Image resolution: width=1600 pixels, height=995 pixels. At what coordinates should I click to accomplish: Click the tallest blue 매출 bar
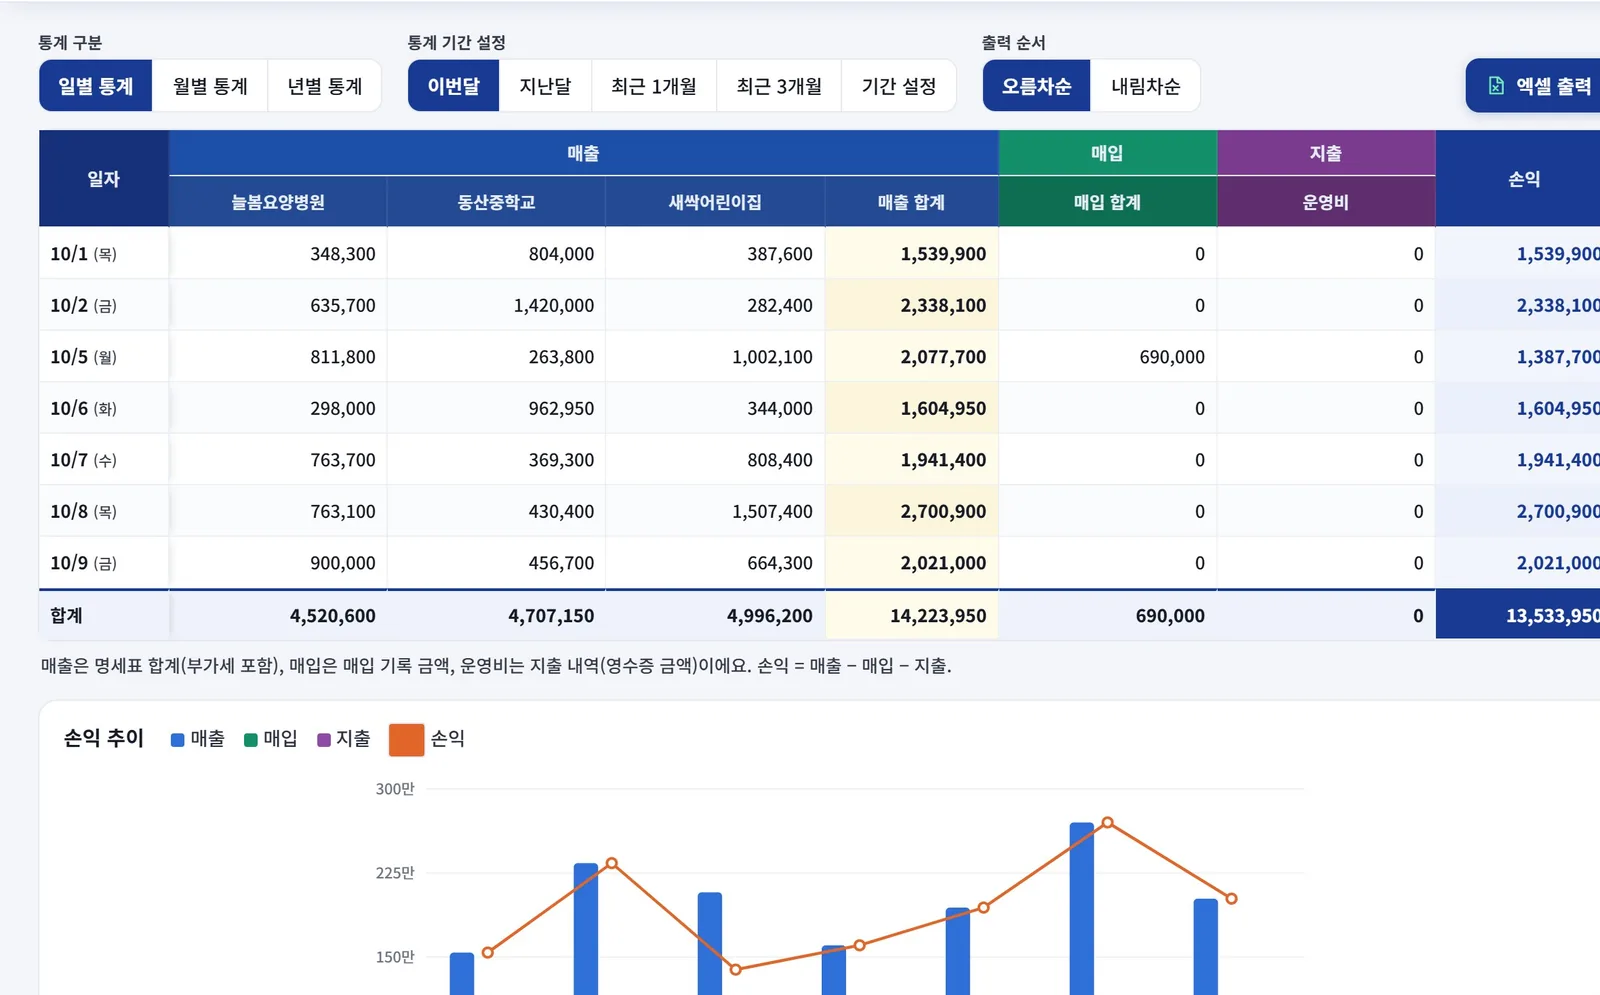1081,908
